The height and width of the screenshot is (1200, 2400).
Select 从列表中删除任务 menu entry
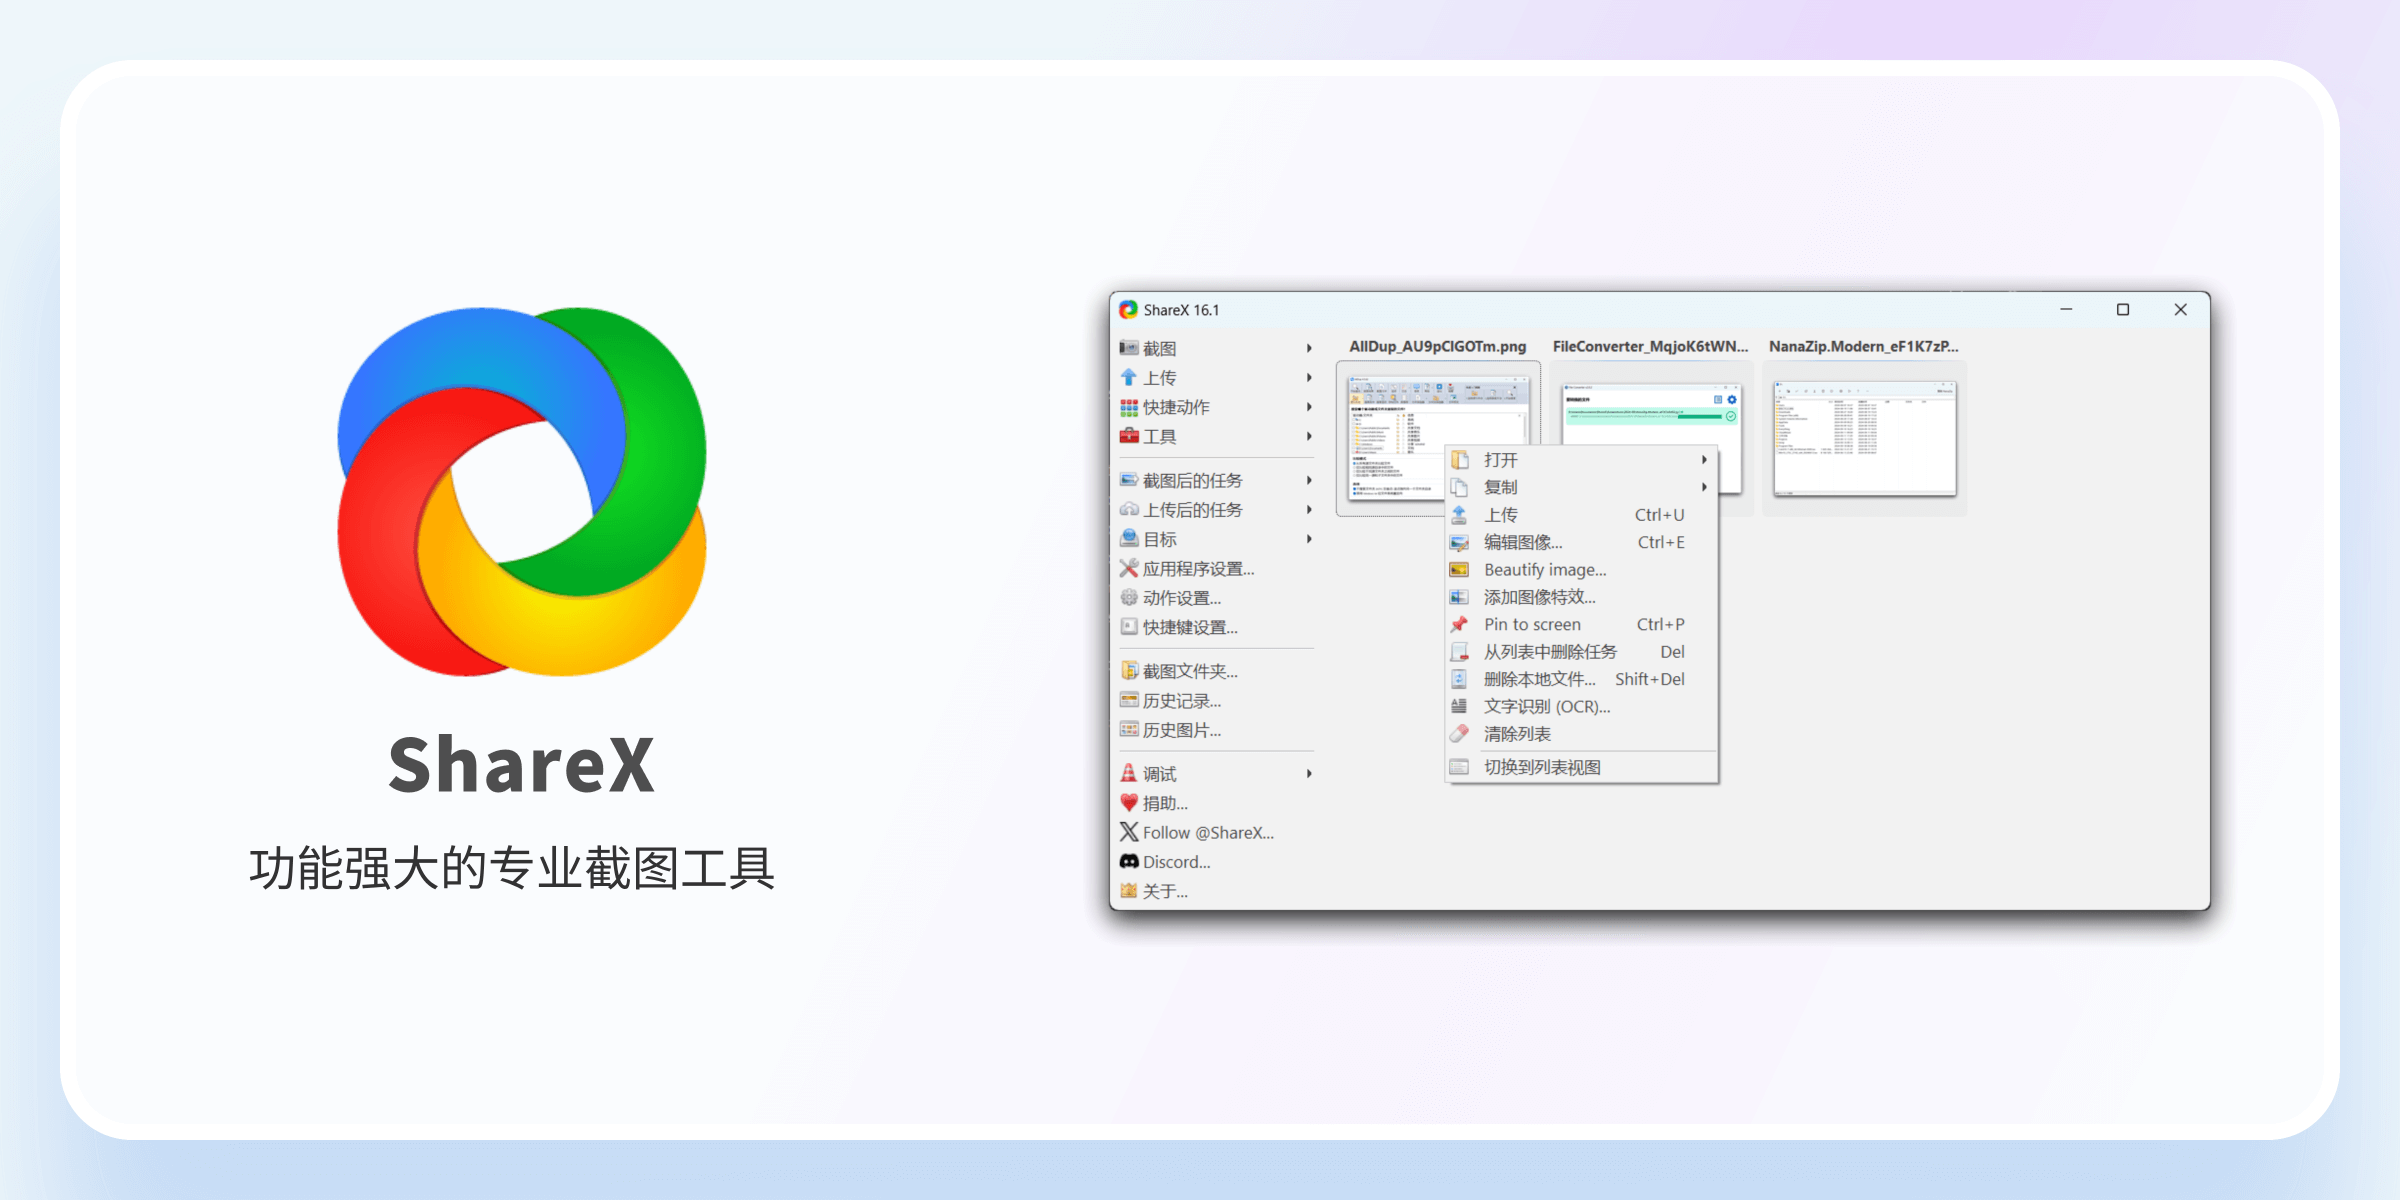click(x=1582, y=652)
